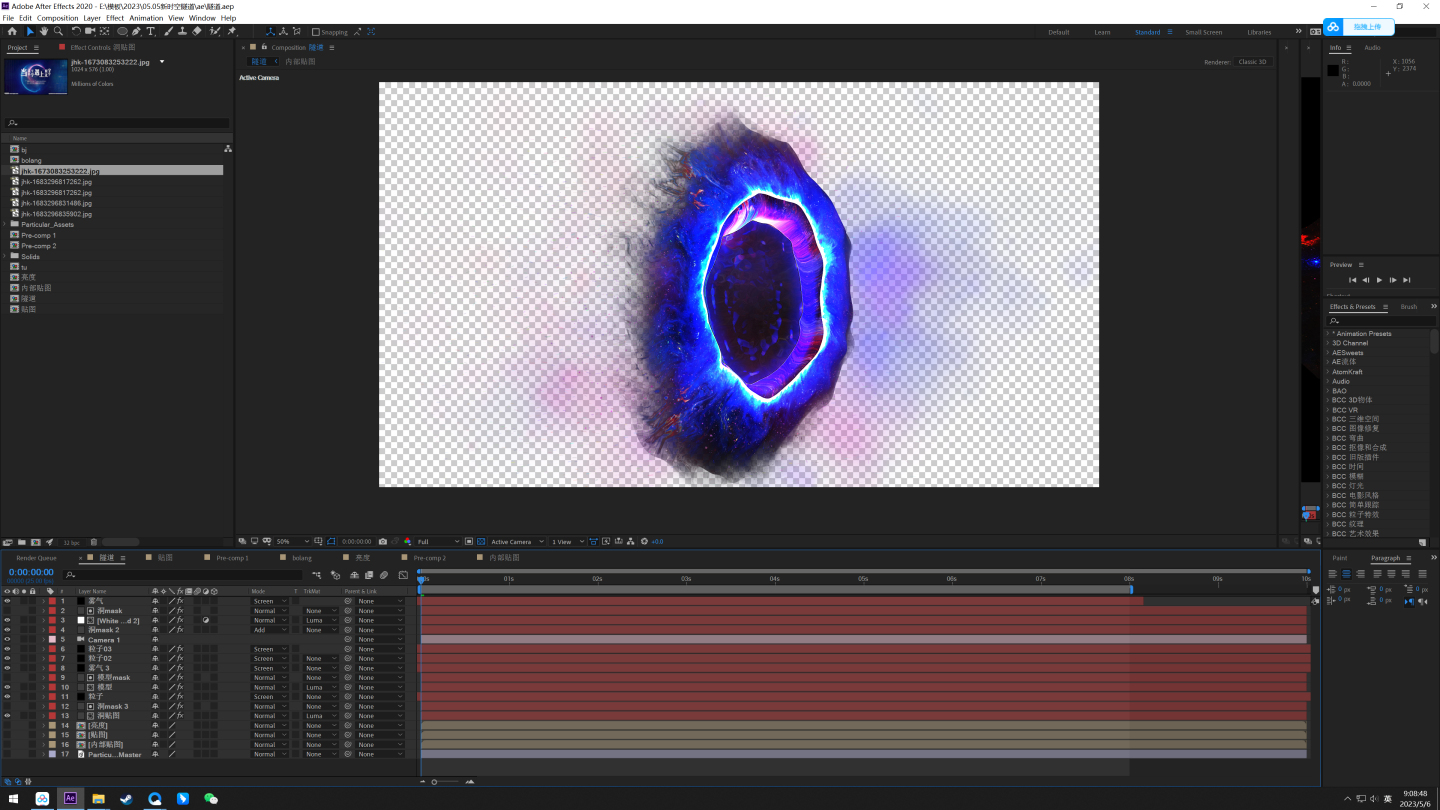Select the Home icon in toolbar
The image size is (1440, 810).
12,31
